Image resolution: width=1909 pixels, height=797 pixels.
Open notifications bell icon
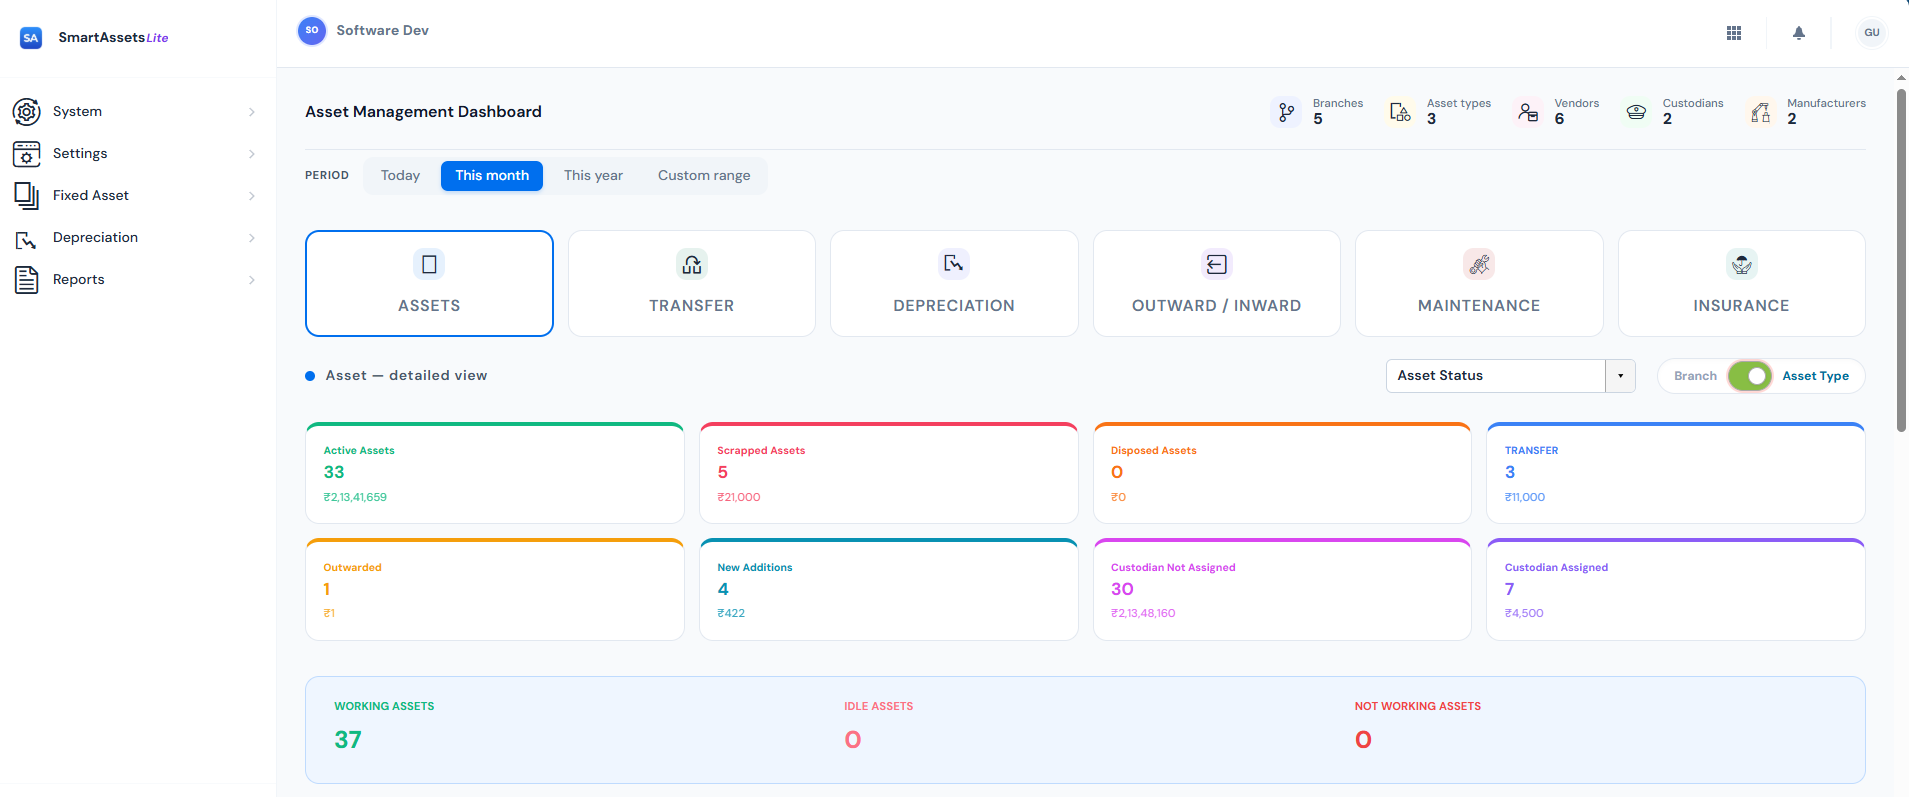point(1799,33)
